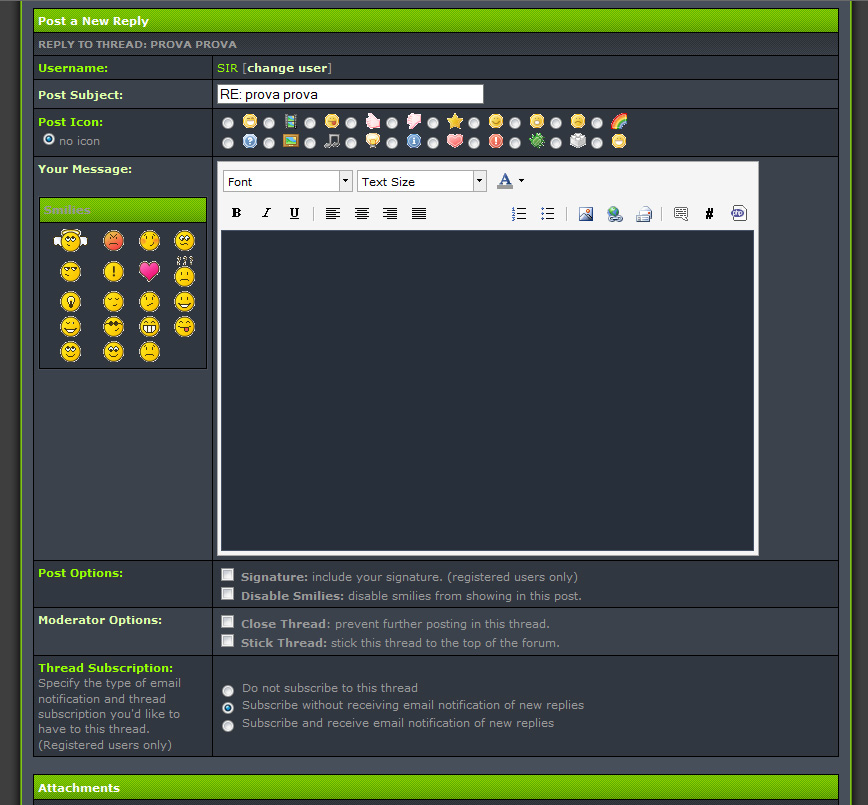The width and height of the screenshot is (868, 805).
Task: Center align the message text
Action: coord(362,213)
